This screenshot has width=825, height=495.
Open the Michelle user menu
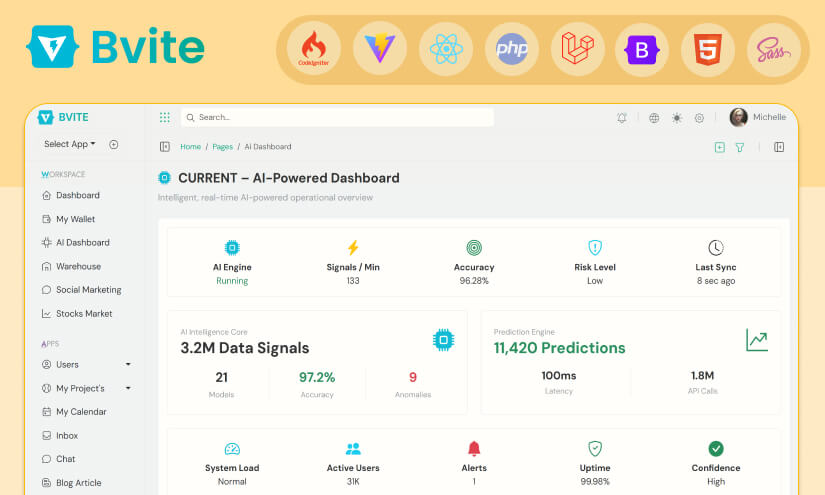tap(769, 117)
